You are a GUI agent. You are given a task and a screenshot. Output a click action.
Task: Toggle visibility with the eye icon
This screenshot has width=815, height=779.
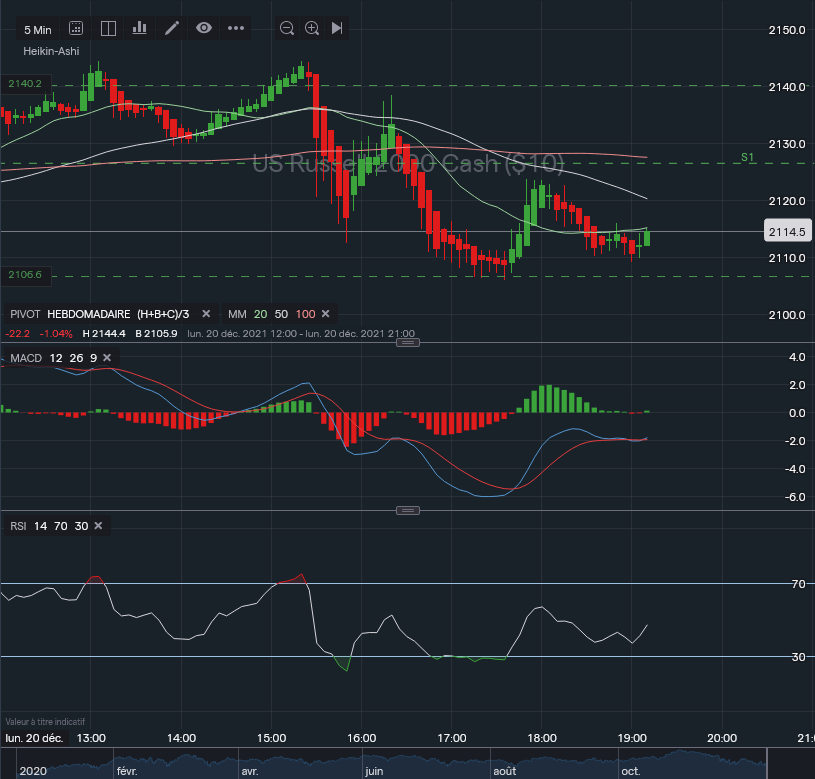pos(204,28)
